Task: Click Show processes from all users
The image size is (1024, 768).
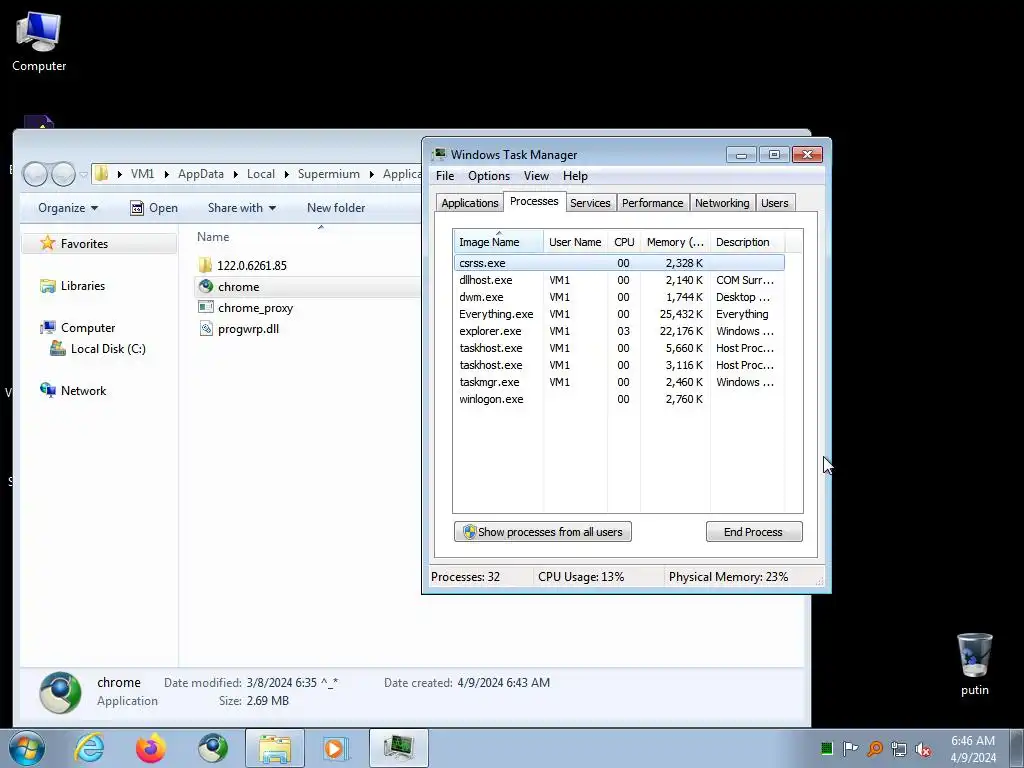Action: [x=543, y=532]
